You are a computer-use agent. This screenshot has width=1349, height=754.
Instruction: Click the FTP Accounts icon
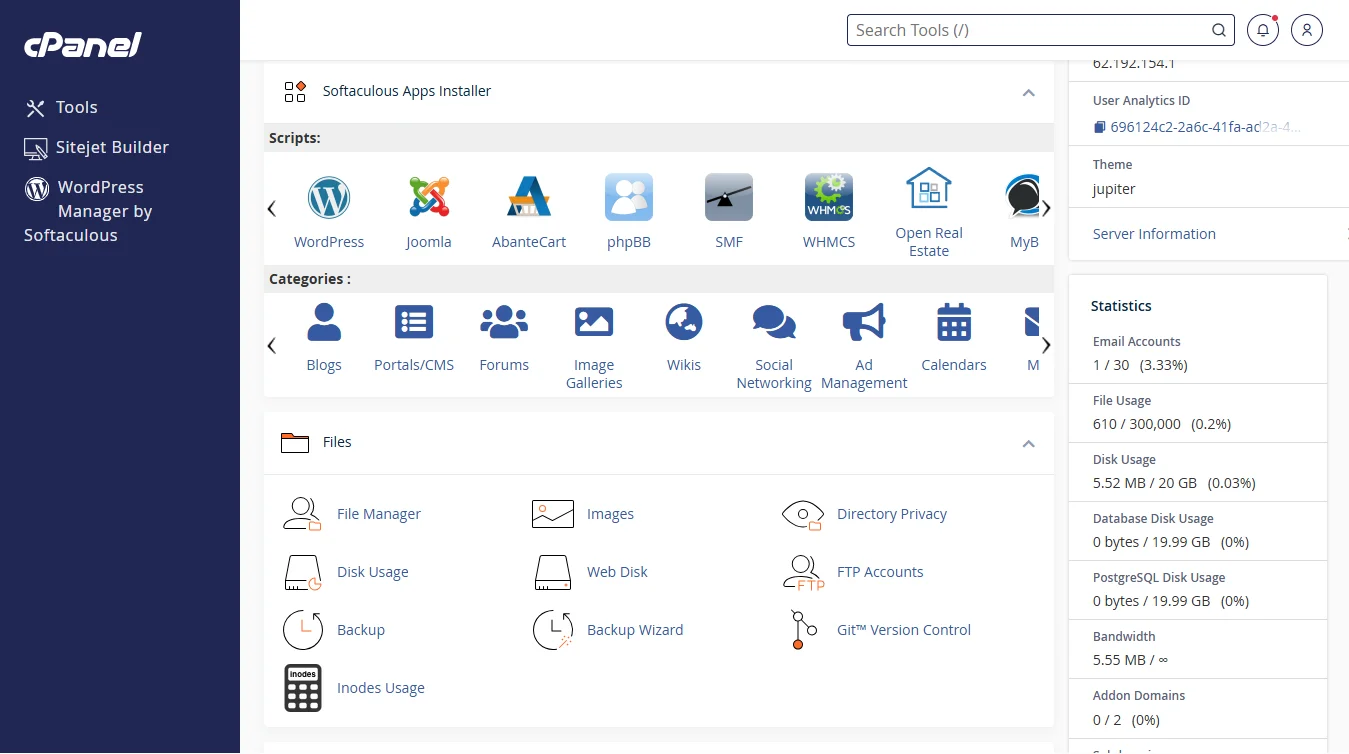click(x=803, y=572)
